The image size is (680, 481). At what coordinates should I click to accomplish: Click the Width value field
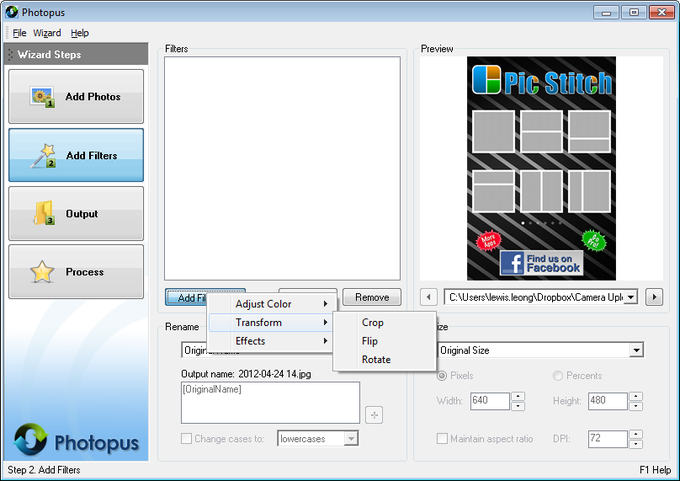pyautogui.click(x=490, y=401)
